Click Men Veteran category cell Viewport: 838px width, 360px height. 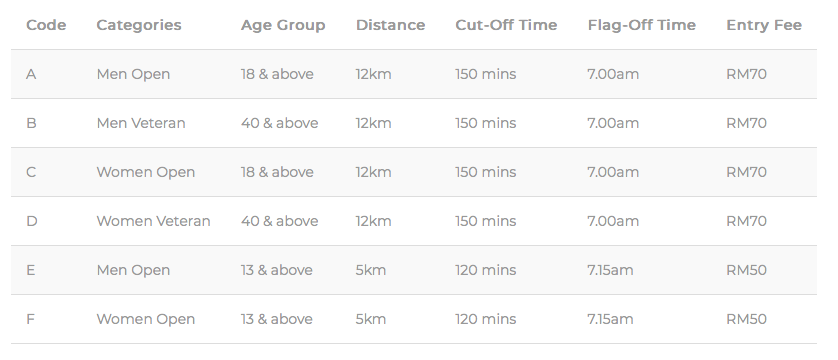tap(141, 123)
